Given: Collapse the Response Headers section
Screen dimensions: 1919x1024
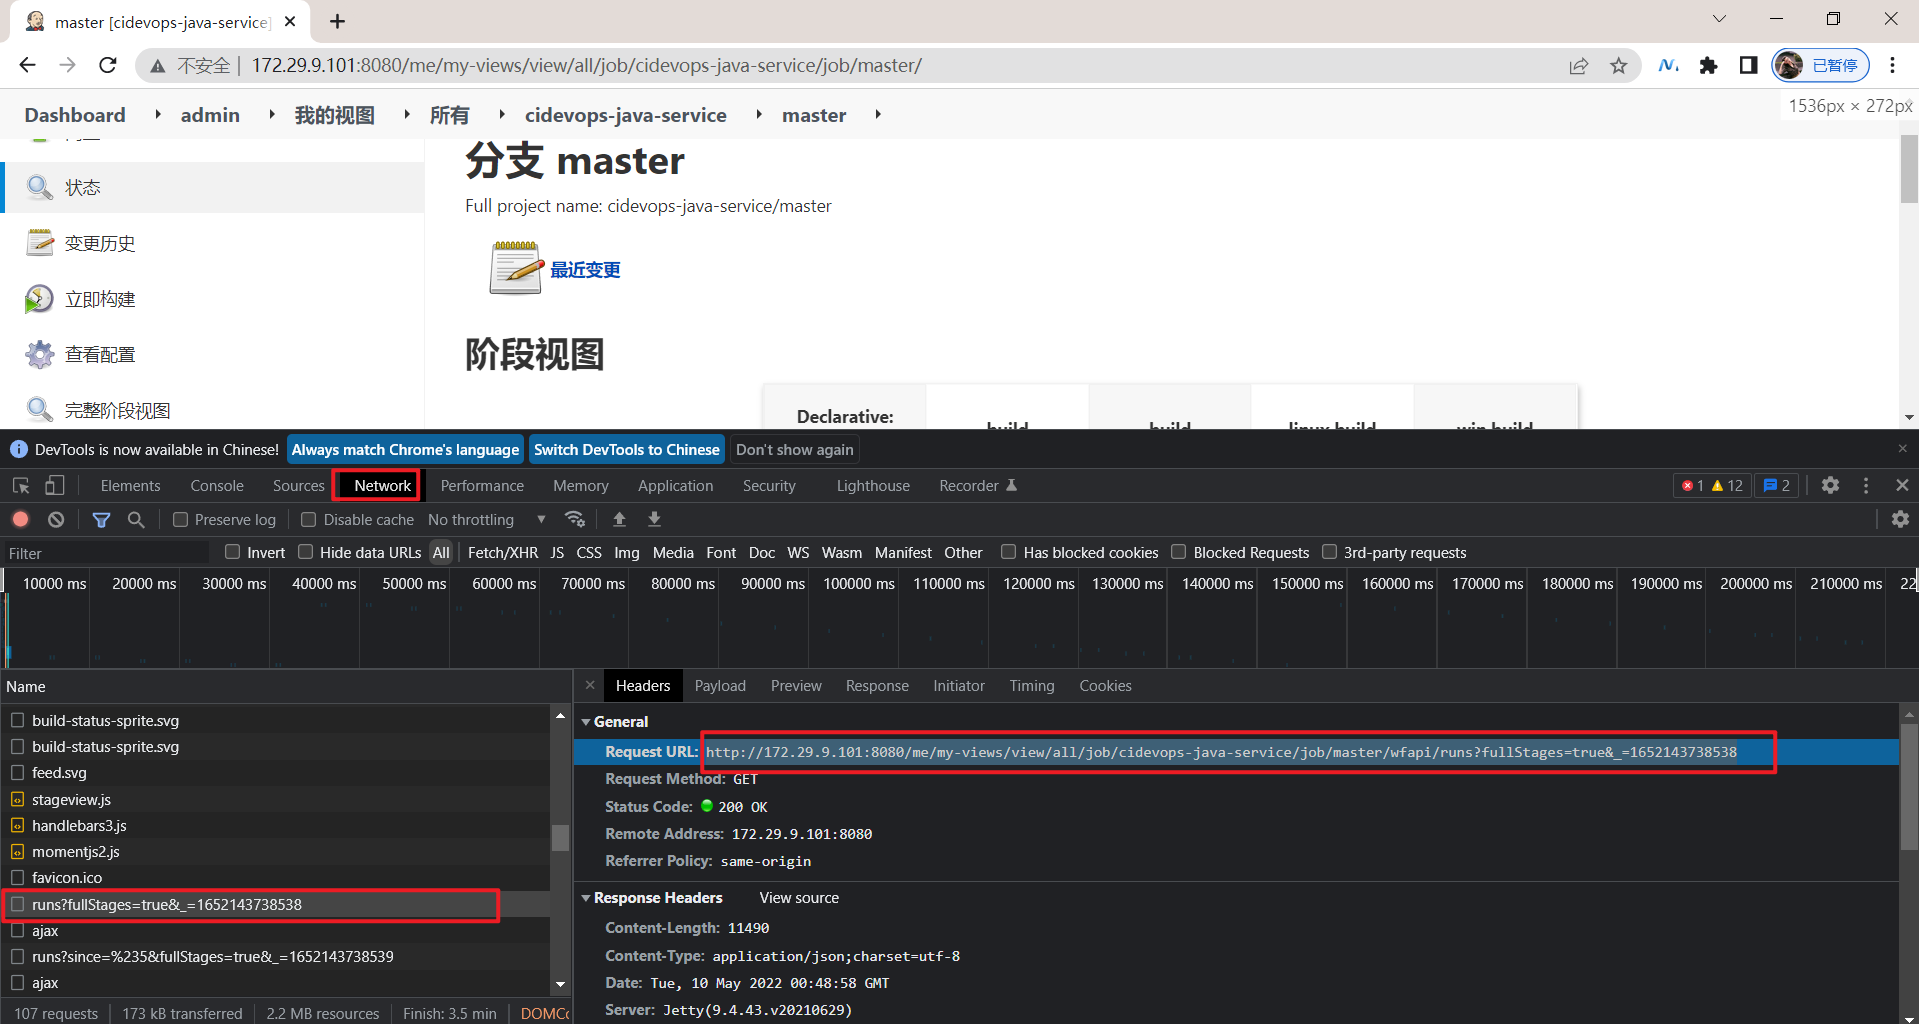Looking at the screenshot, I should (x=586, y=898).
